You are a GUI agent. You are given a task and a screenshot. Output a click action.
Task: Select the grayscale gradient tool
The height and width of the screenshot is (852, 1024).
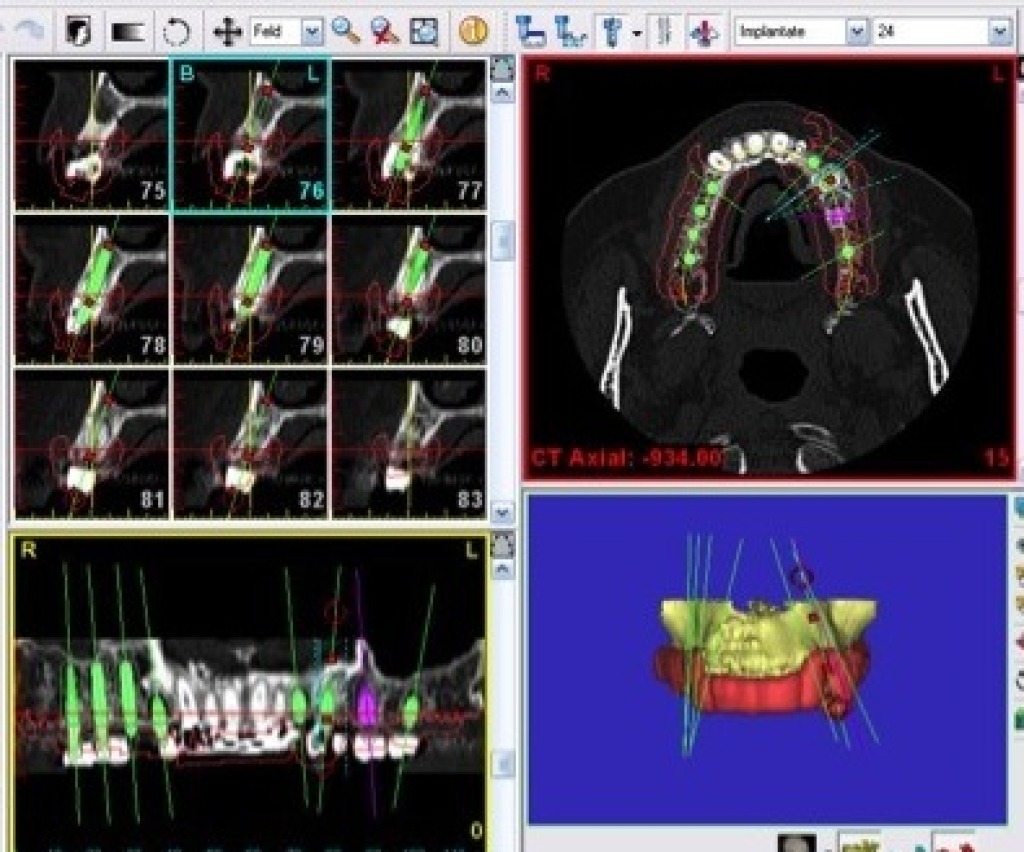click(x=128, y=31)
